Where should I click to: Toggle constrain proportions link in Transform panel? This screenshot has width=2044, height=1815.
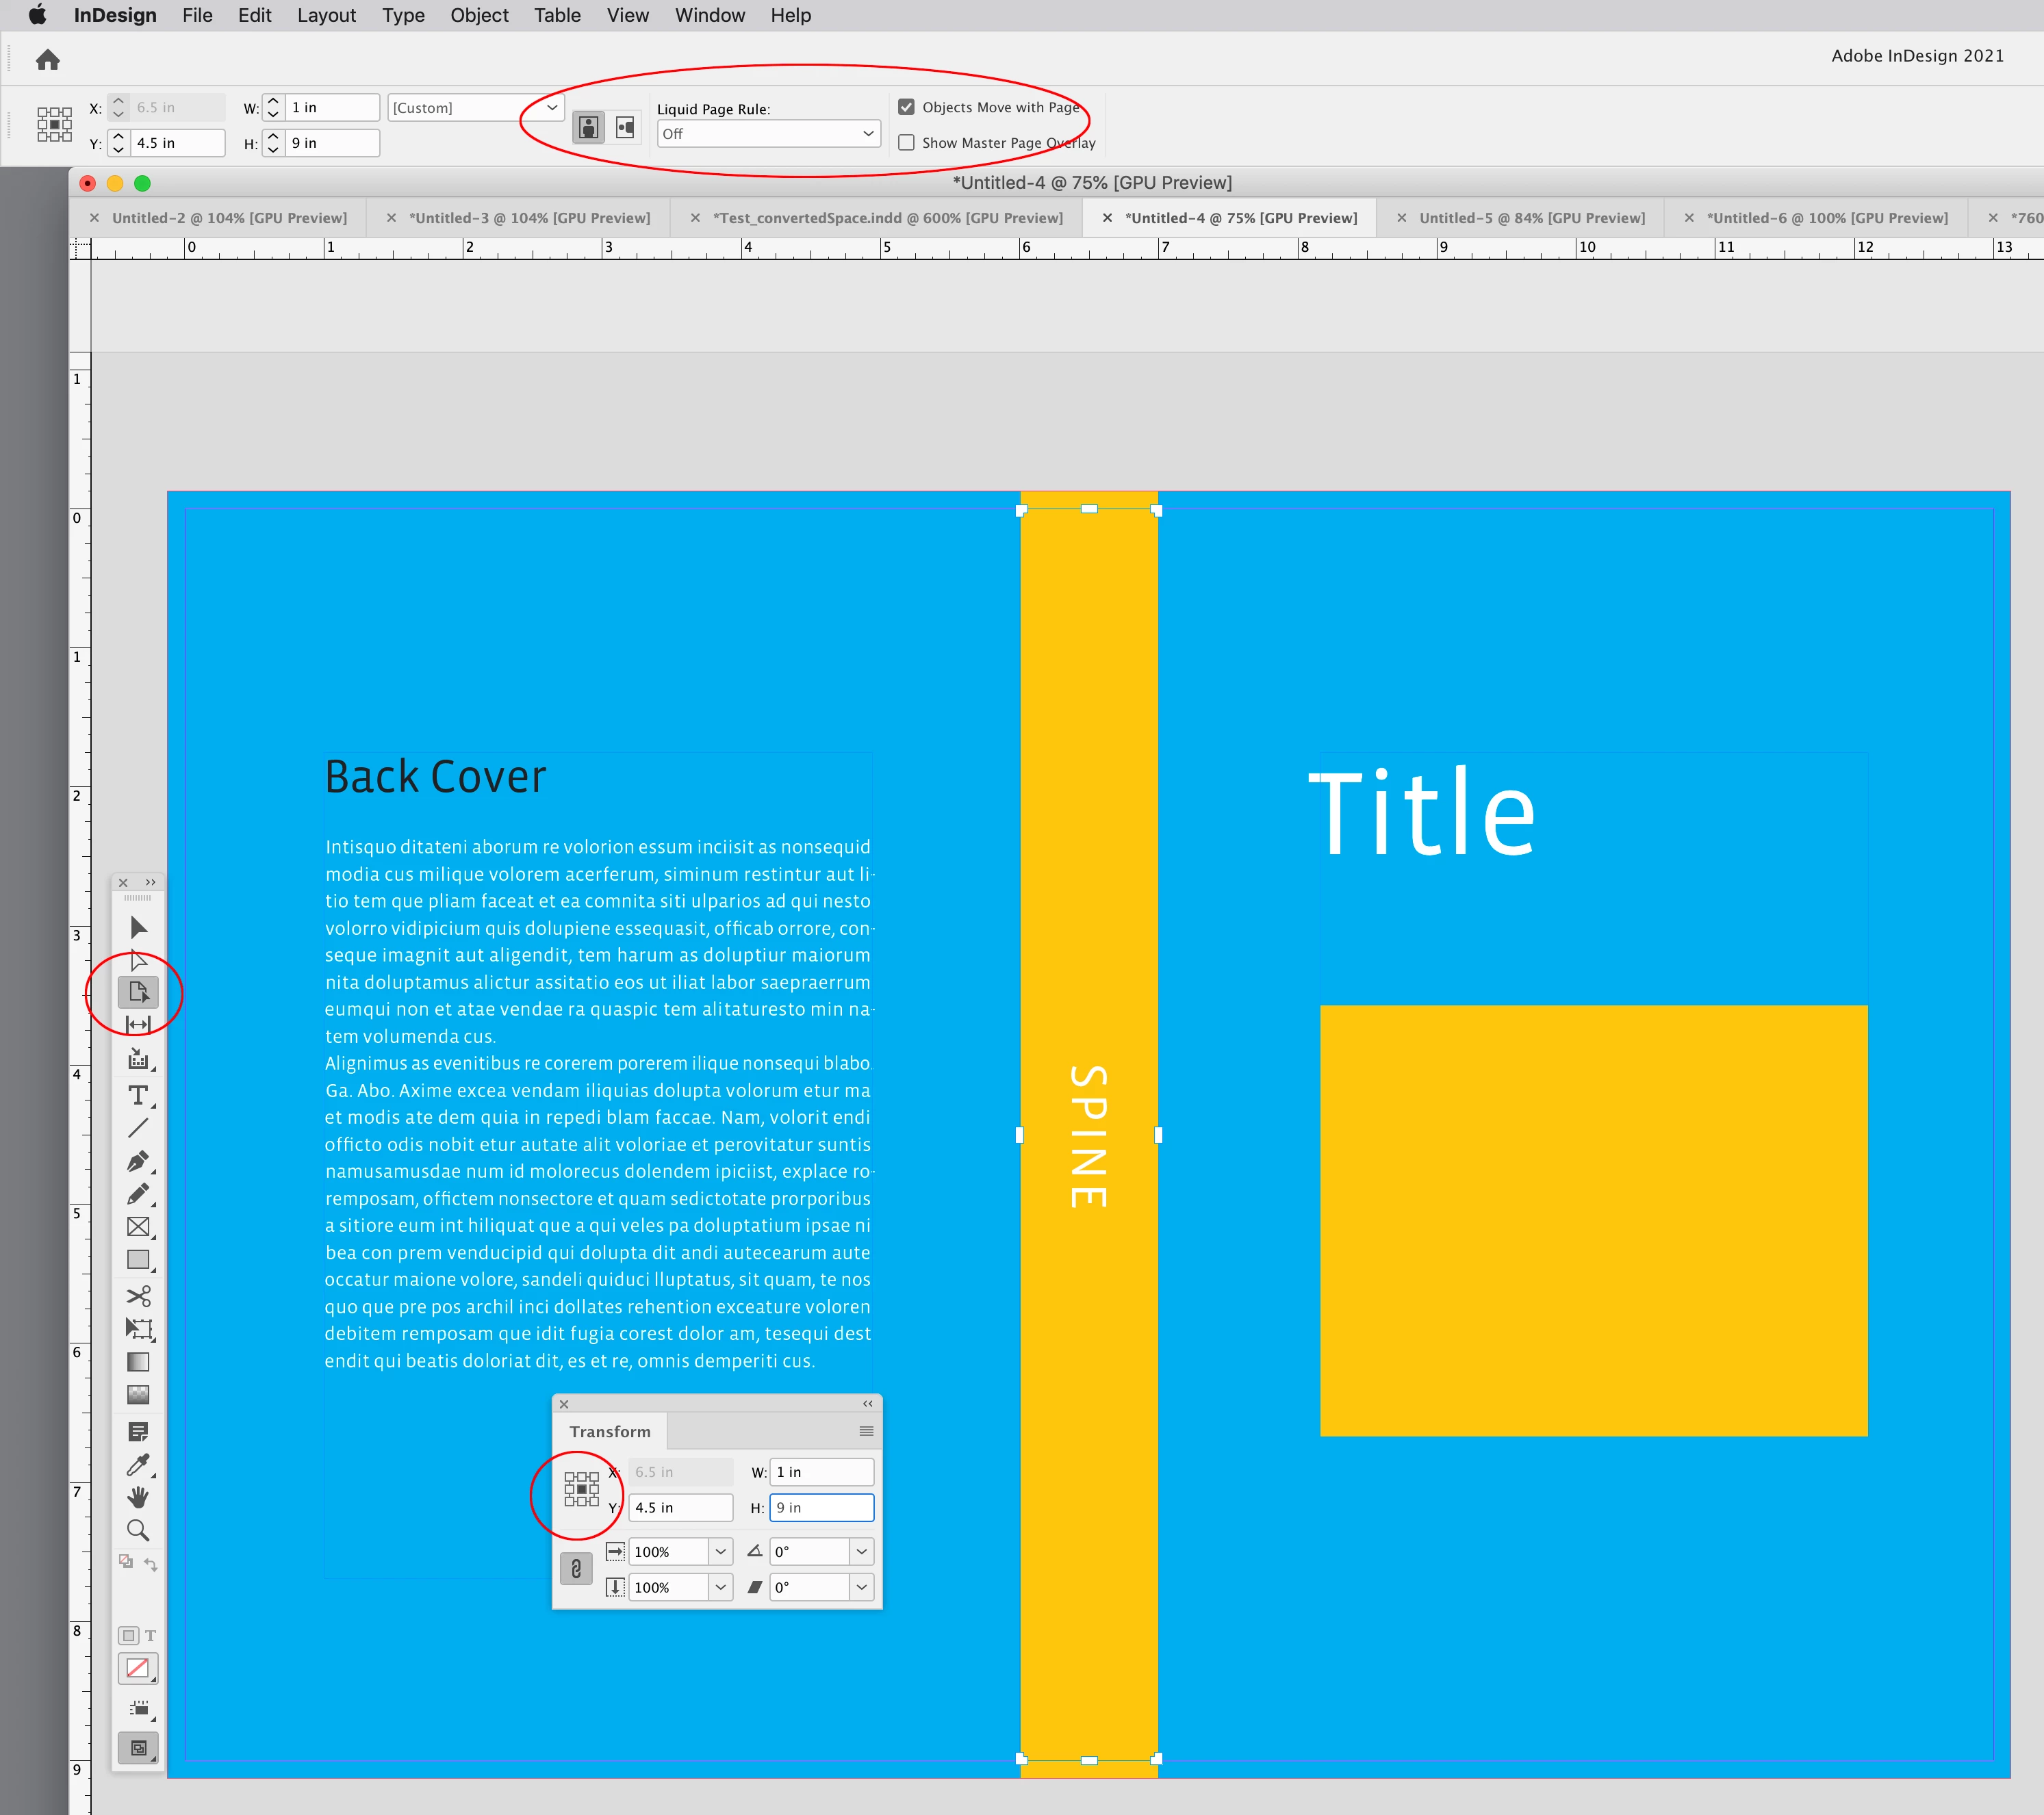pyautogui.click(x=576, y=1569)
